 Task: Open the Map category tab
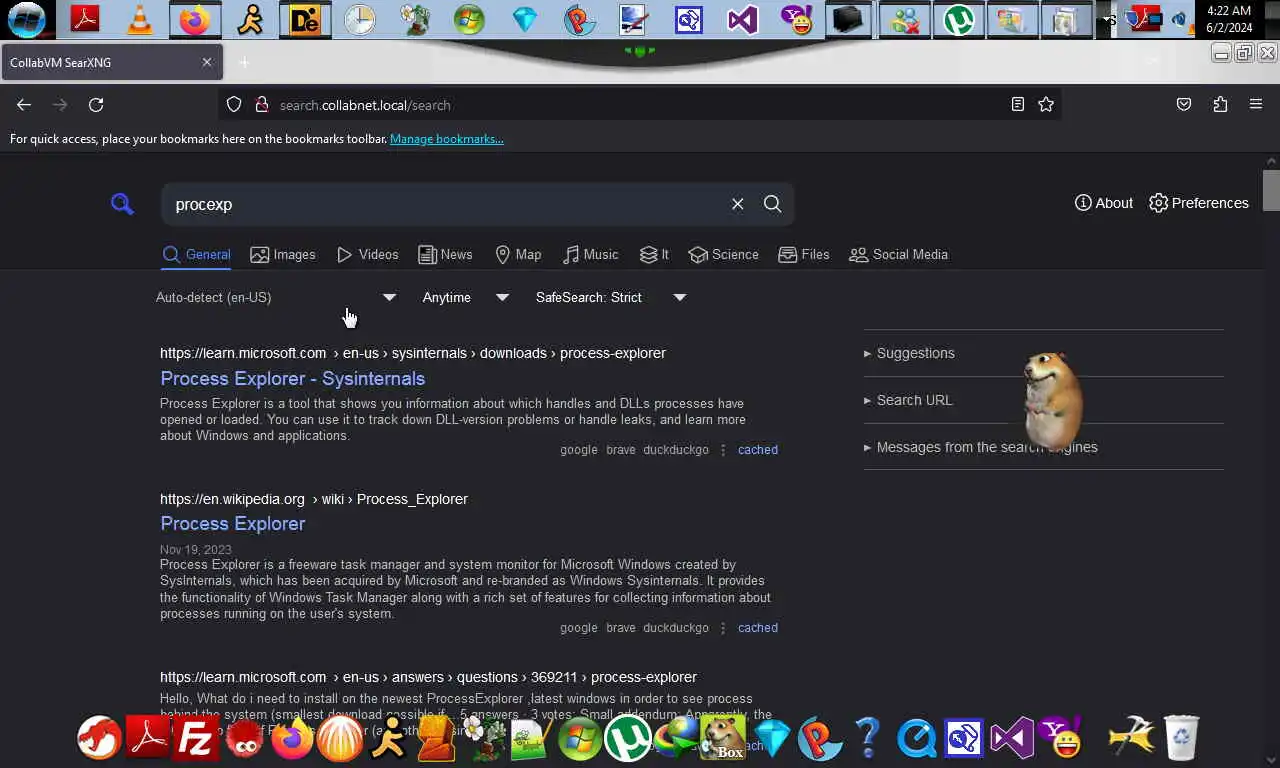coord(518,254)
